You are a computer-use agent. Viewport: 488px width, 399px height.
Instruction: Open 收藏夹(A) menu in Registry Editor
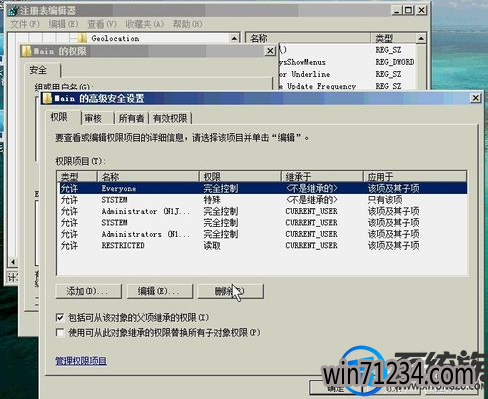tap(145, 24)
